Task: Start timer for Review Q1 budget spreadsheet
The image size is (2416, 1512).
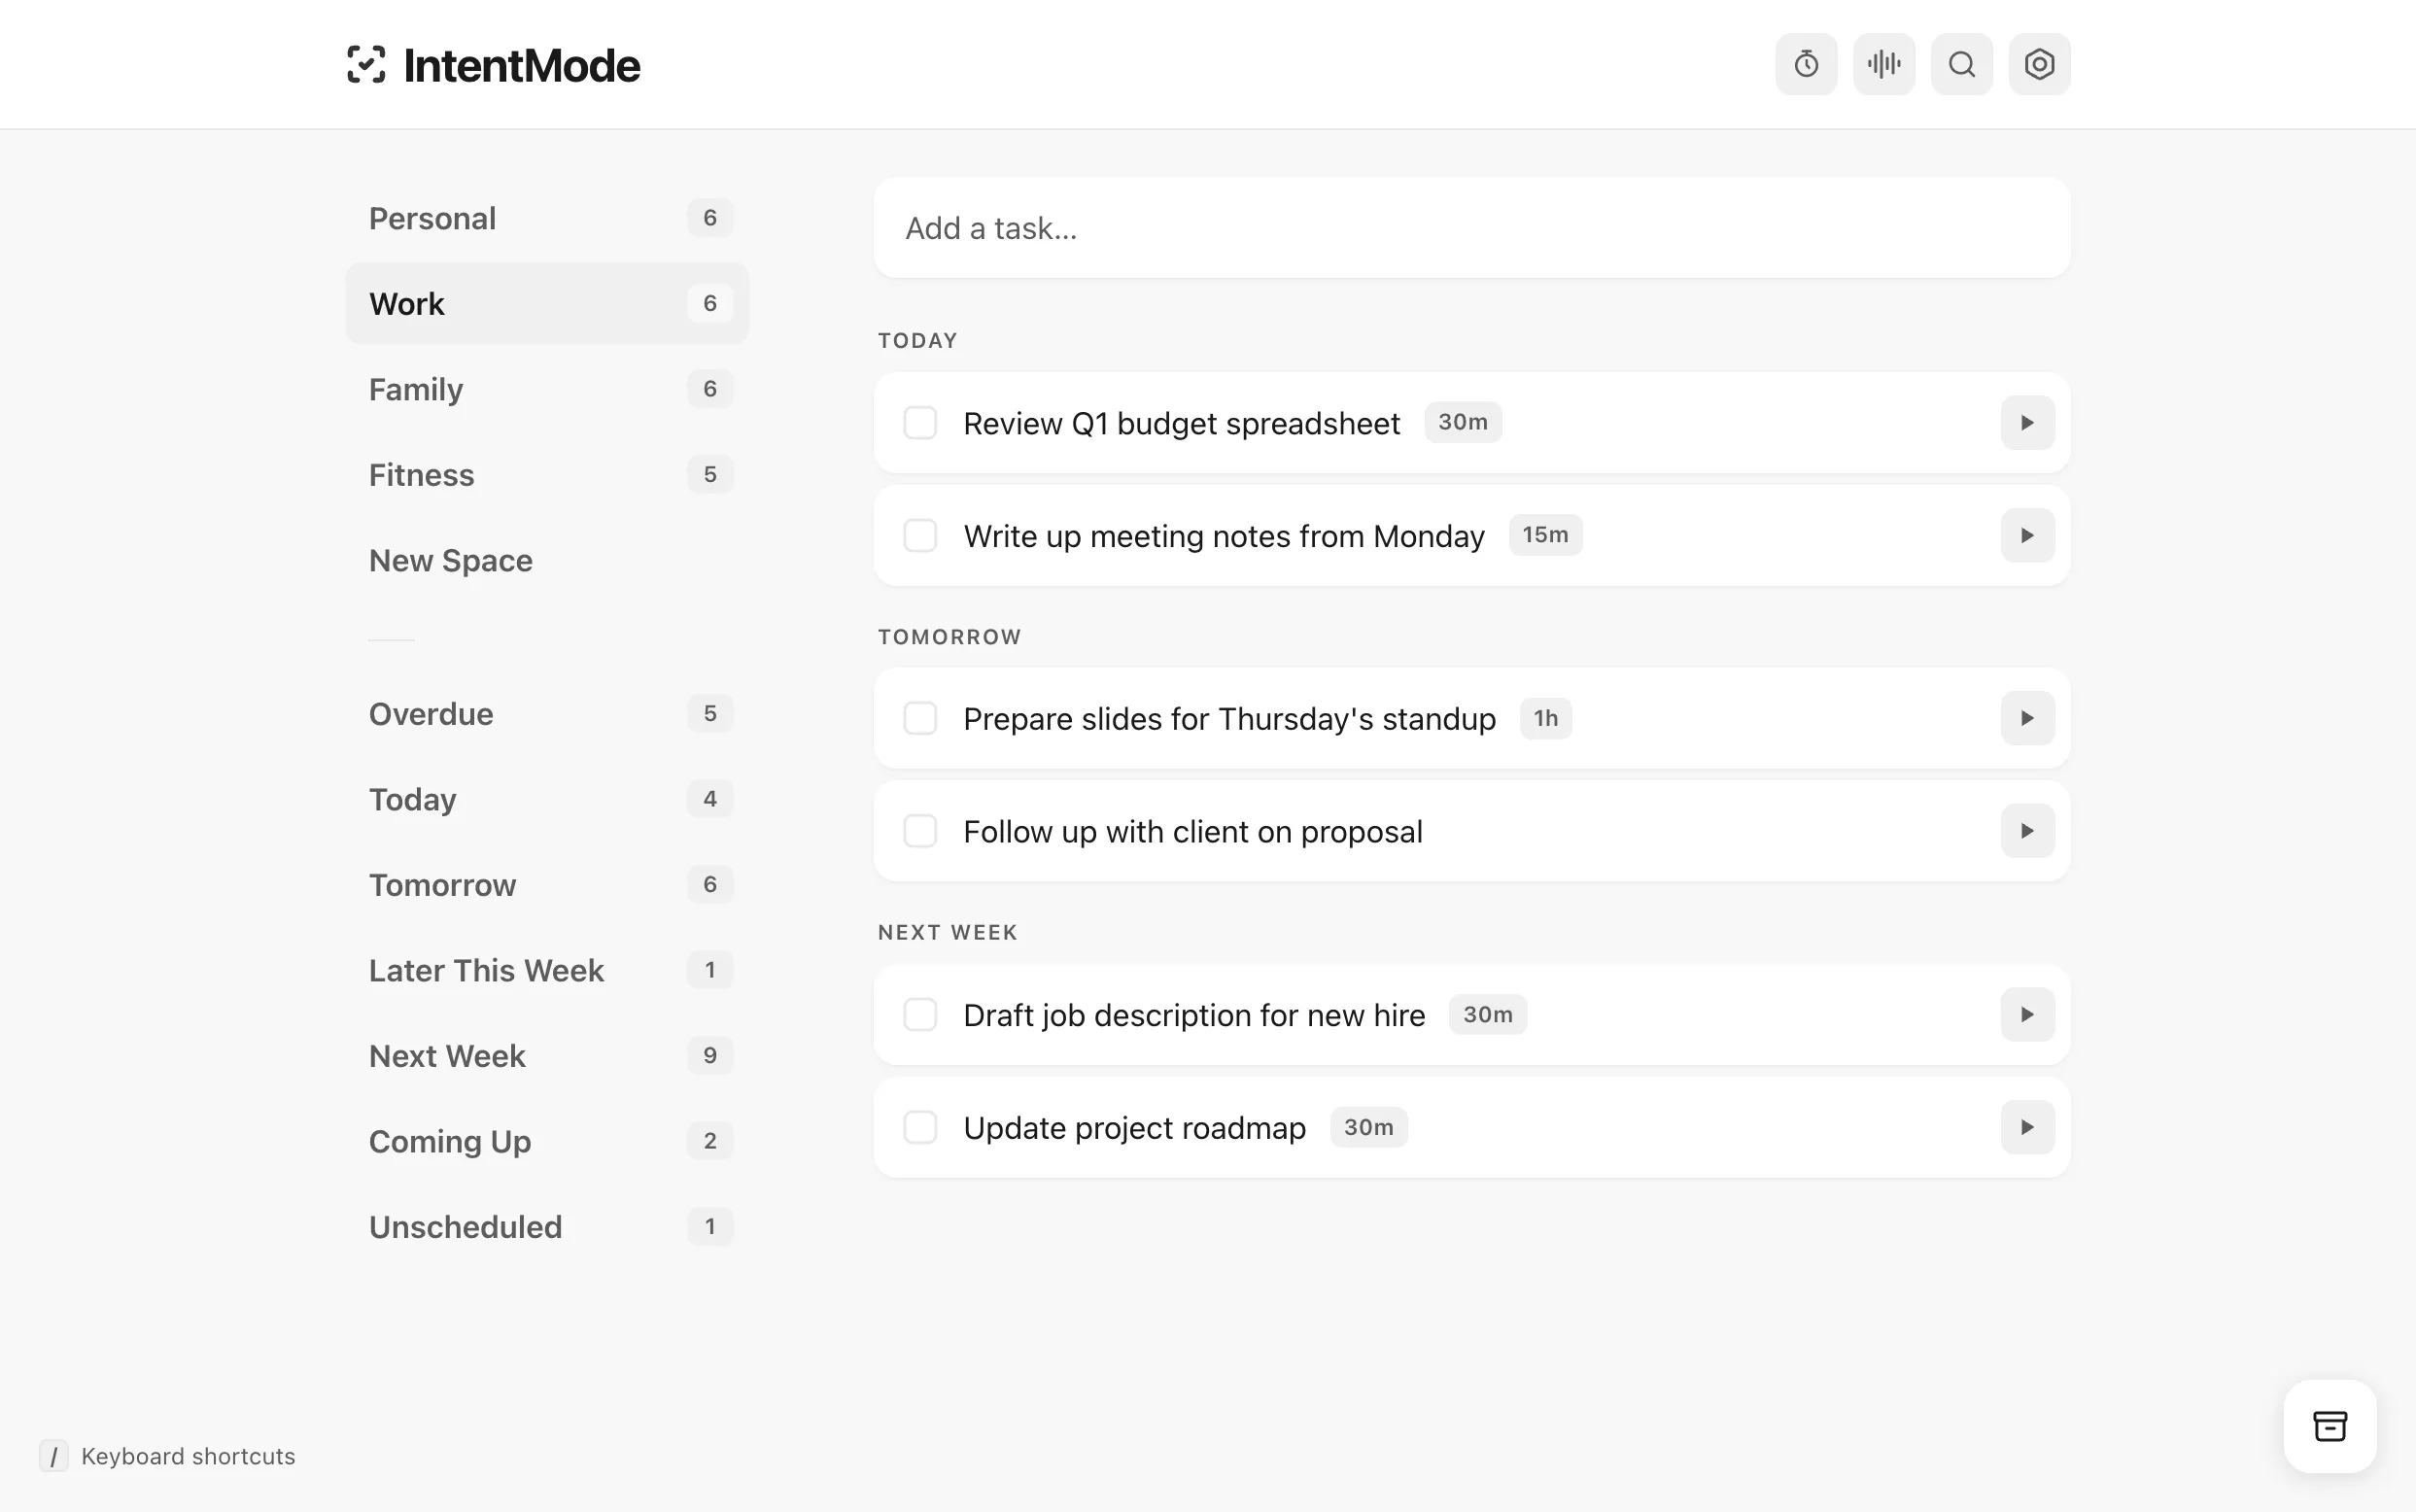Action: (2027, 423)
